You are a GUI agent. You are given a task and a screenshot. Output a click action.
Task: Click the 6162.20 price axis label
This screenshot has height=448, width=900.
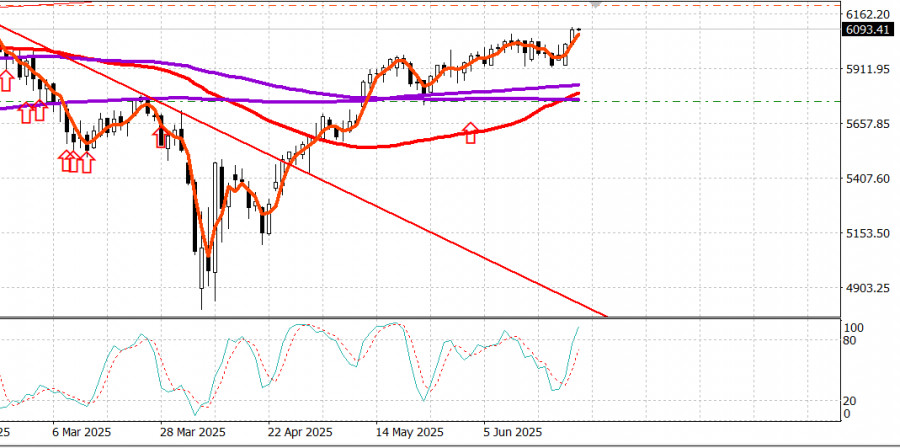pyautogui.click(x=867, y=14)
